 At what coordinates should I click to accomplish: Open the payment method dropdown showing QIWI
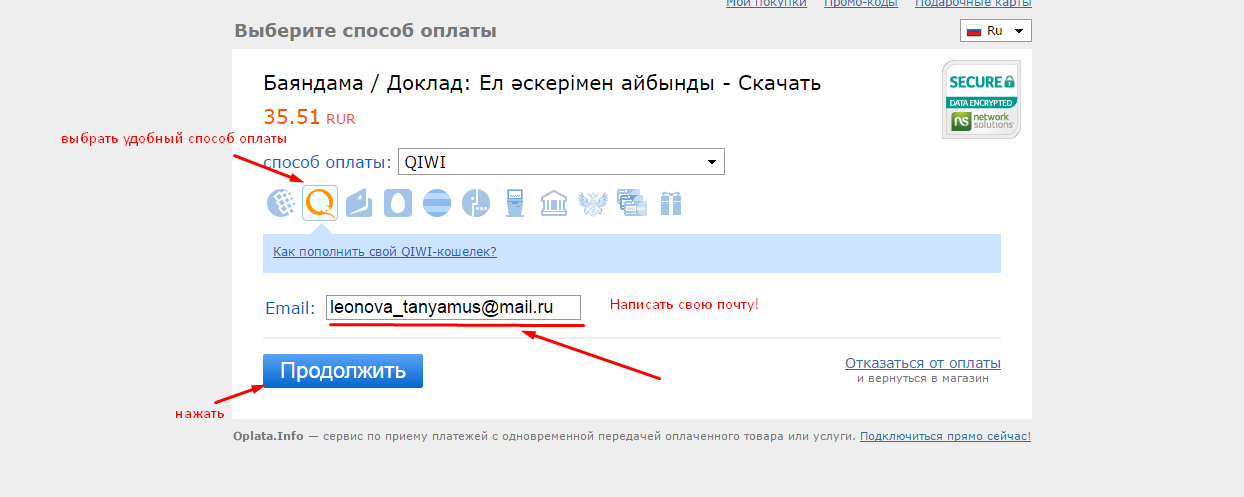coord(561,162)
